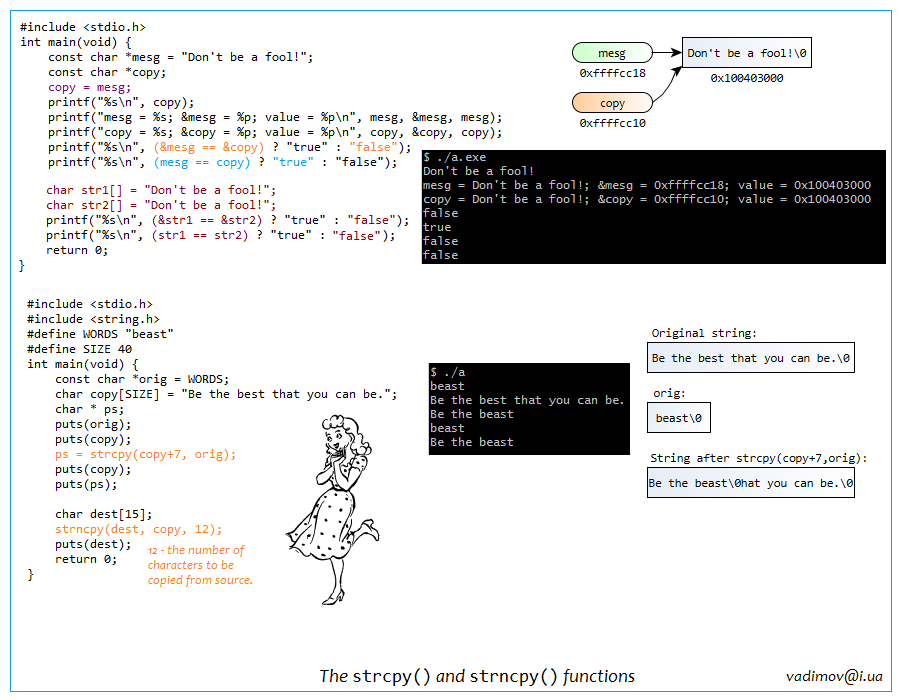900x700 pixels.
Task: Click the title 'The strcpy() and strncpy() functions'
Action: (x=477, y=676)
